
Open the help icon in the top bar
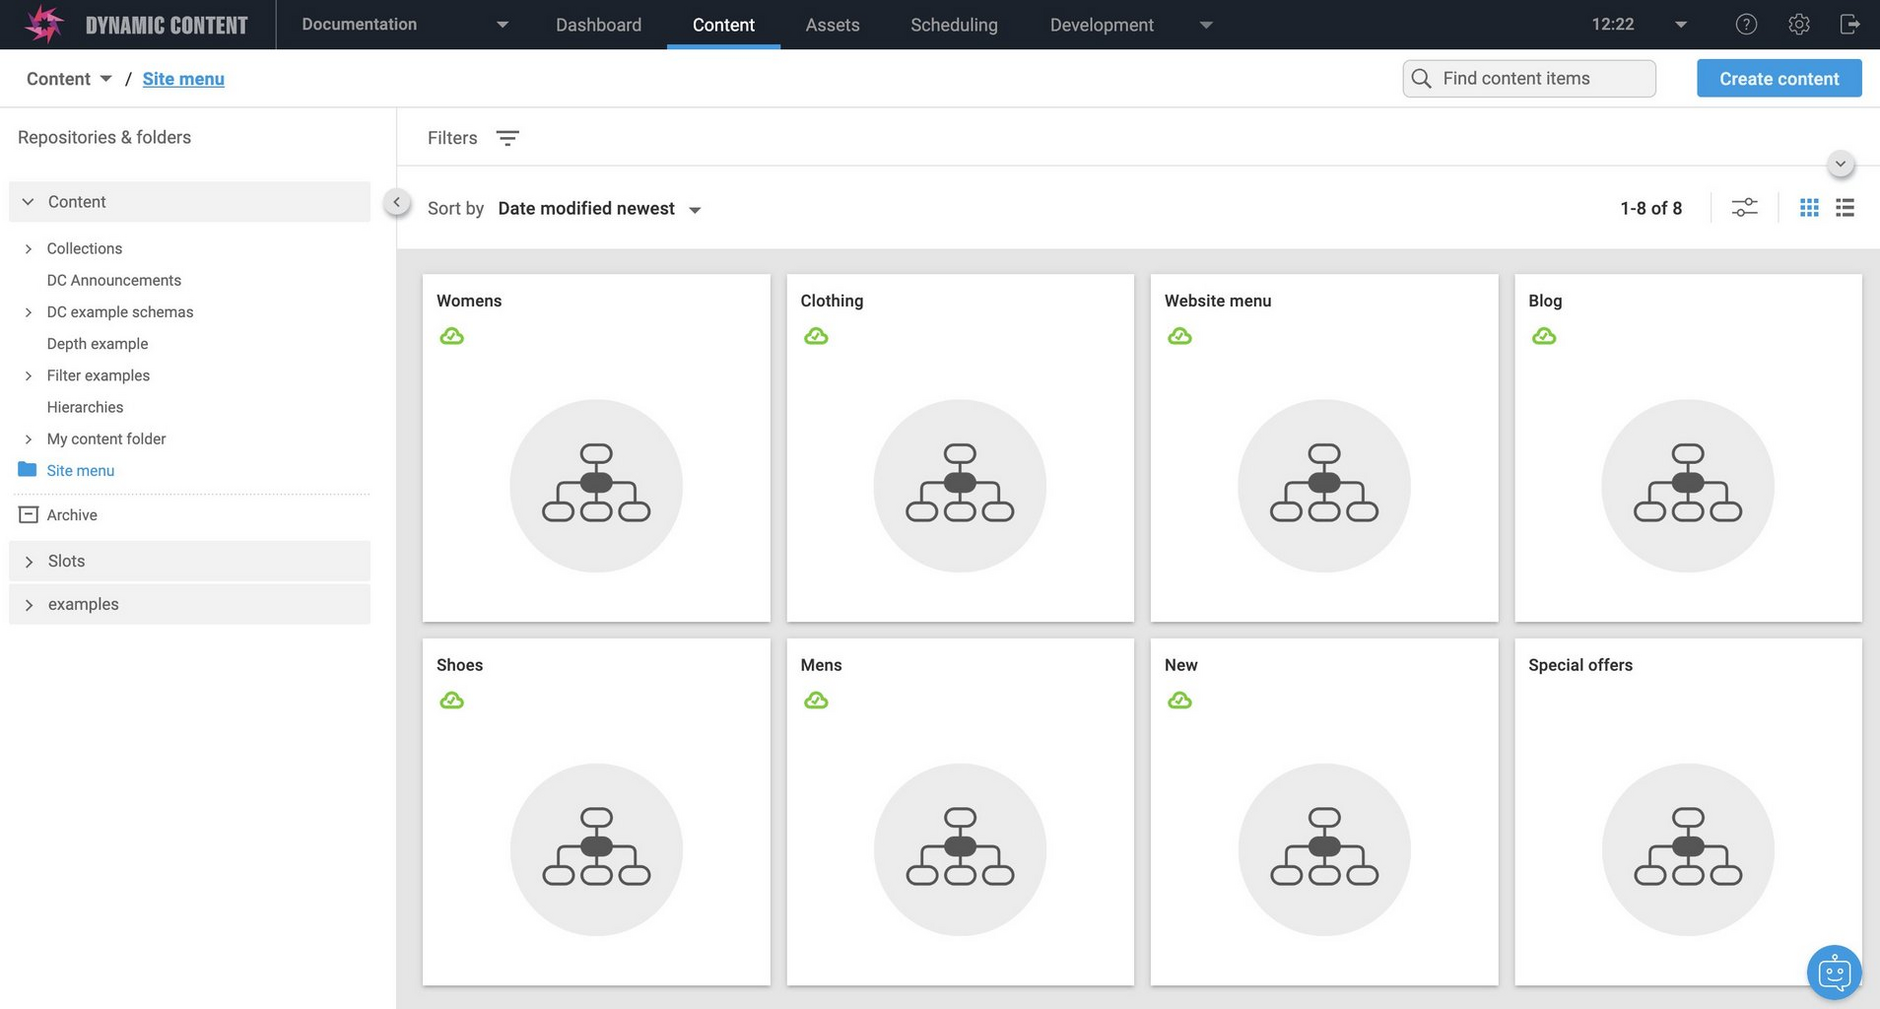(1747, 23)
